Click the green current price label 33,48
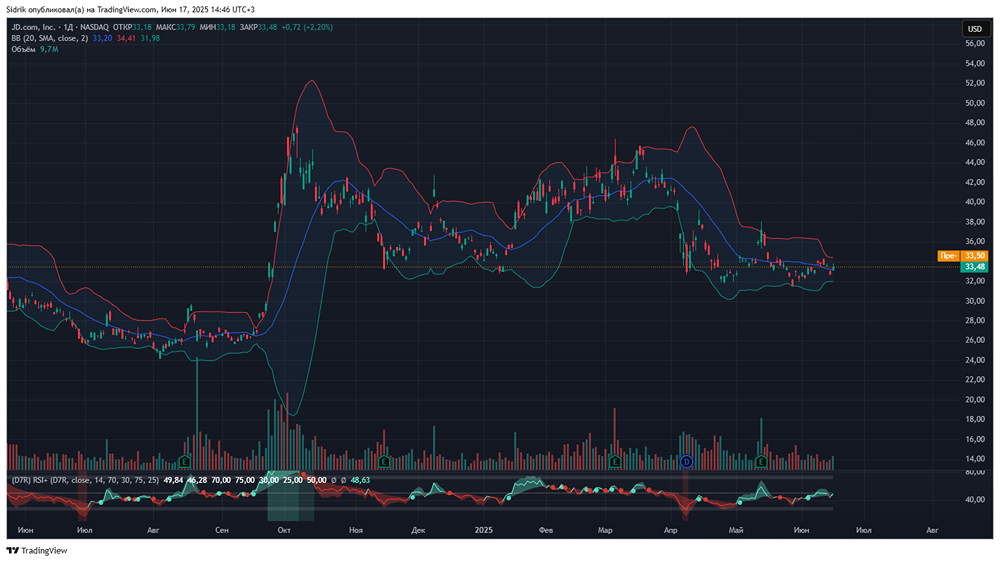This screenshot has width=1000, height=562. click(x=974, y=267)
